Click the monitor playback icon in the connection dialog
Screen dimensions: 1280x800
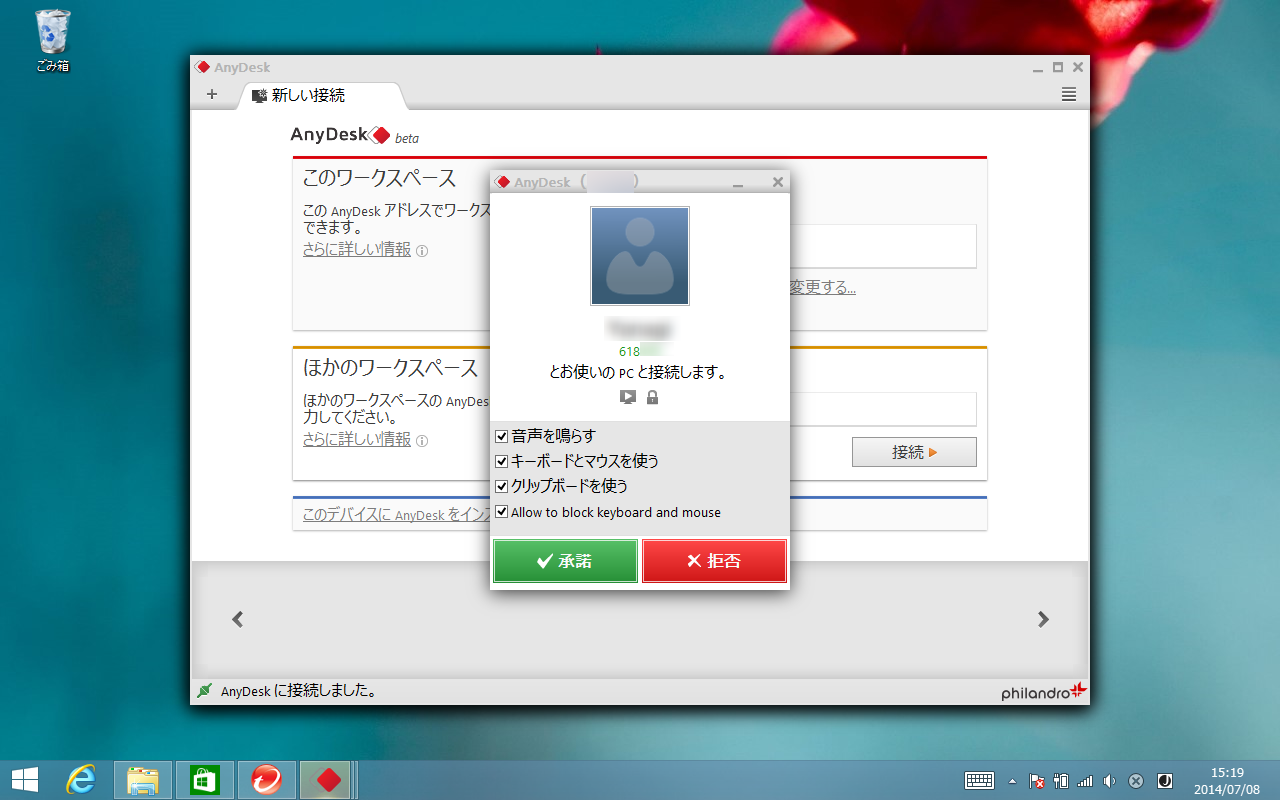(628, 396)
